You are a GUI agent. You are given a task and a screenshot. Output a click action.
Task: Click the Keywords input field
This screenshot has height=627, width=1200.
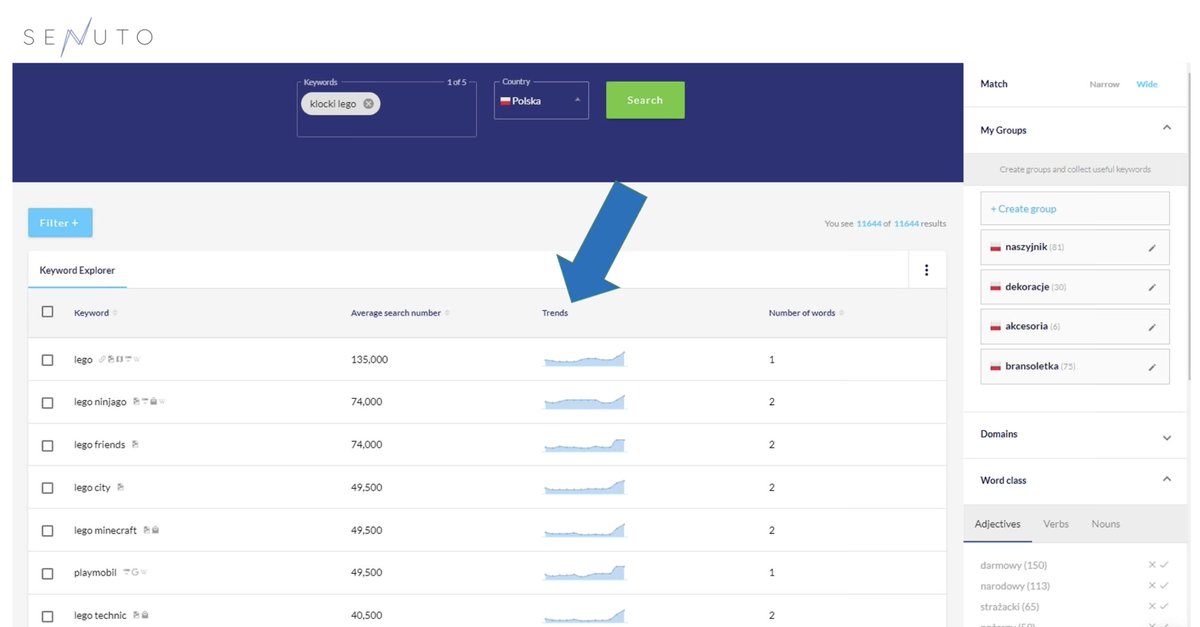coord(386,109)
